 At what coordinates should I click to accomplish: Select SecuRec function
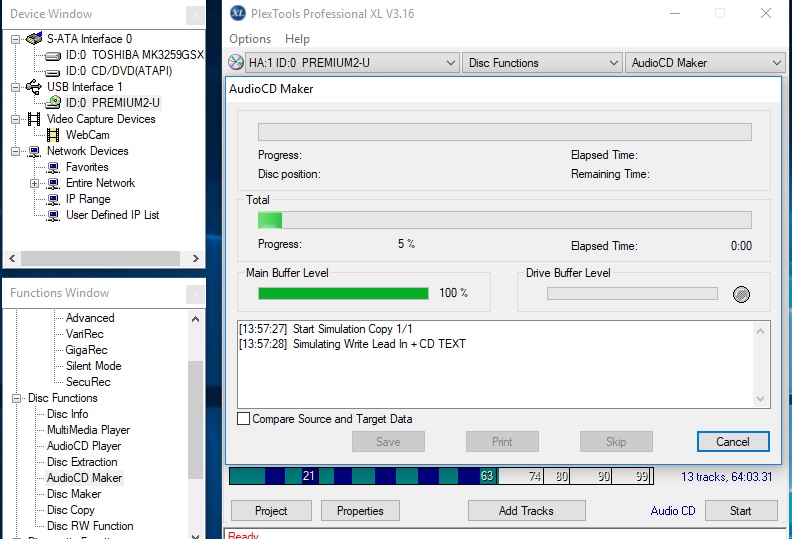[88, 382]
